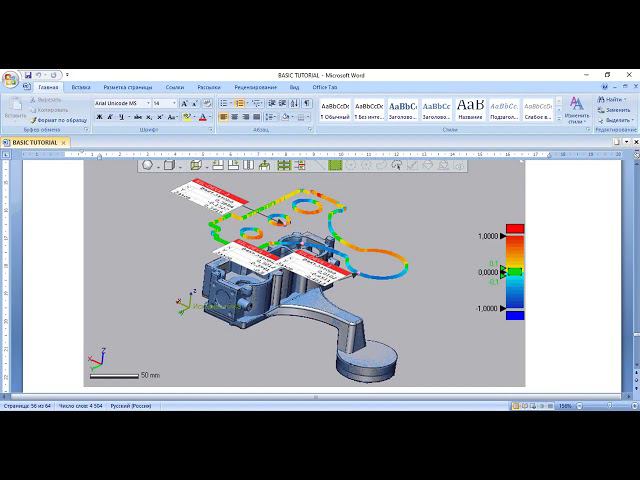Click the word count Число слов indicator

(x=80, y=406)
